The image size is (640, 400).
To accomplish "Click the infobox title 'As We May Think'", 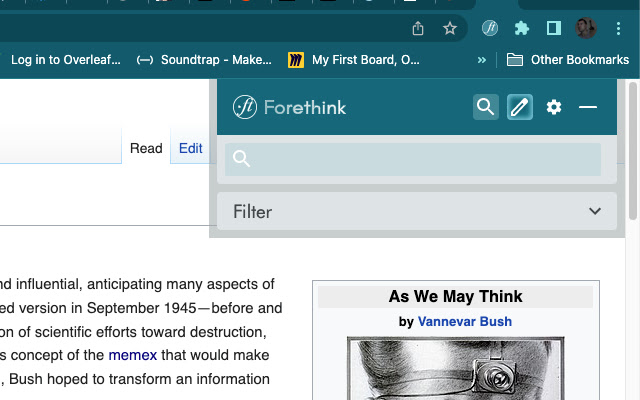I will pyautogui.click(x=456, y=296).
